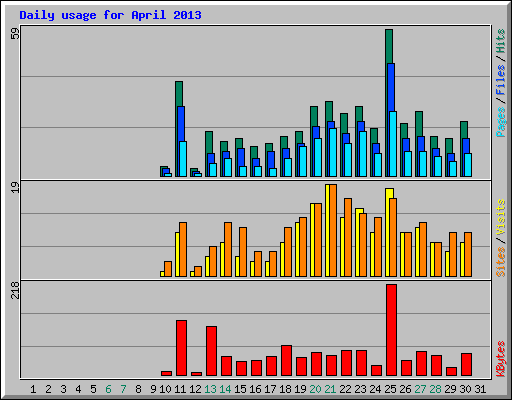Select the red KBytes bar for day 13
The height and width of the screenshot is (400, 512).
[211, 351]
